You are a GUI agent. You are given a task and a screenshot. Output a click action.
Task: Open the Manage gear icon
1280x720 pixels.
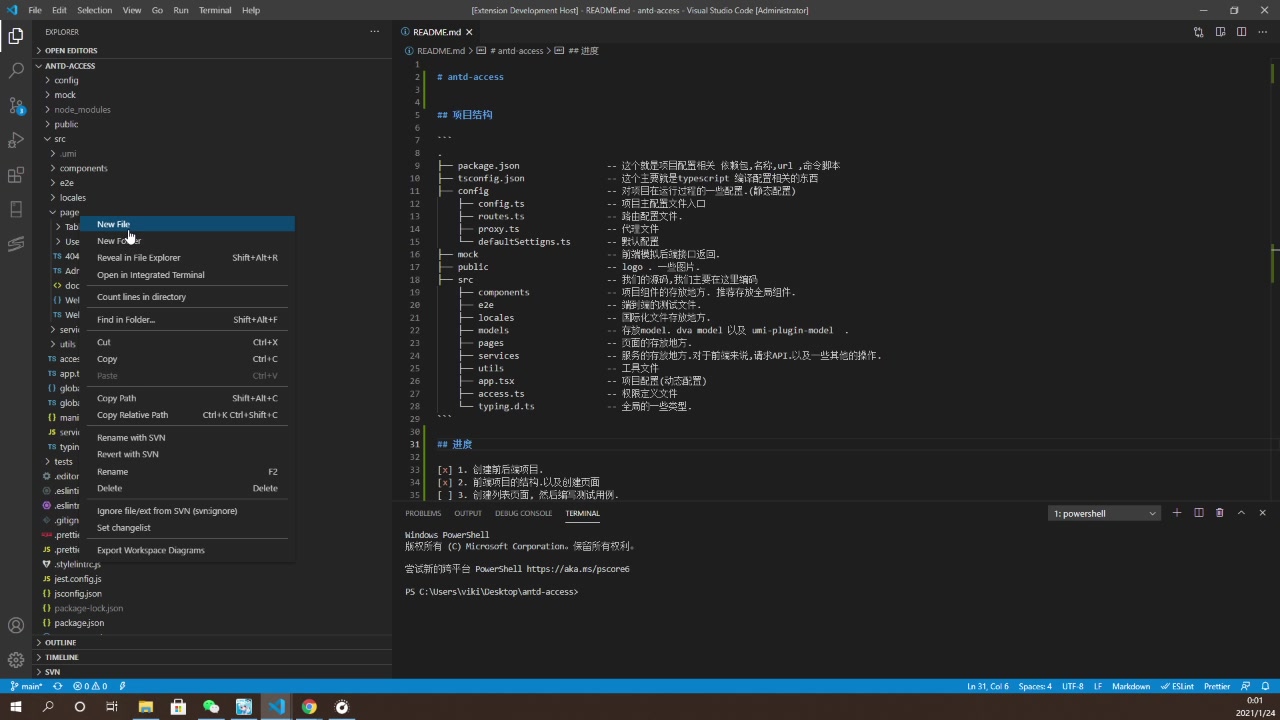(x=16, y=660)
